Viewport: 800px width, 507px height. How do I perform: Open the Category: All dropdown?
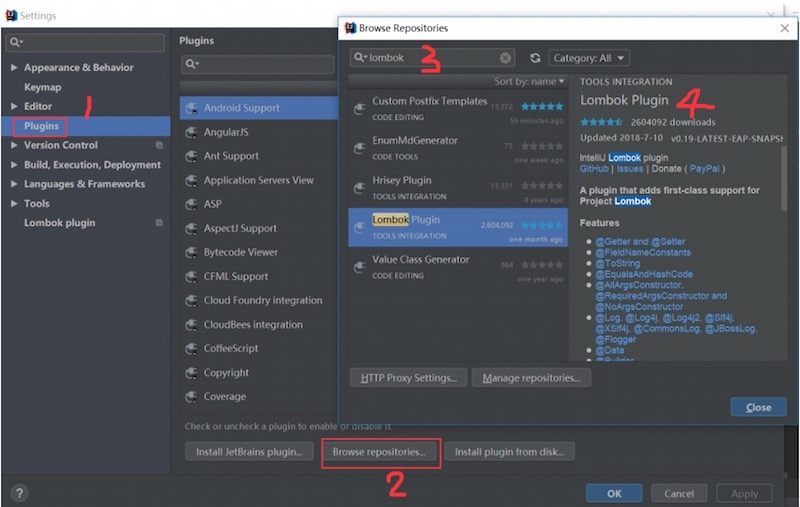click(x=589, y=58)
